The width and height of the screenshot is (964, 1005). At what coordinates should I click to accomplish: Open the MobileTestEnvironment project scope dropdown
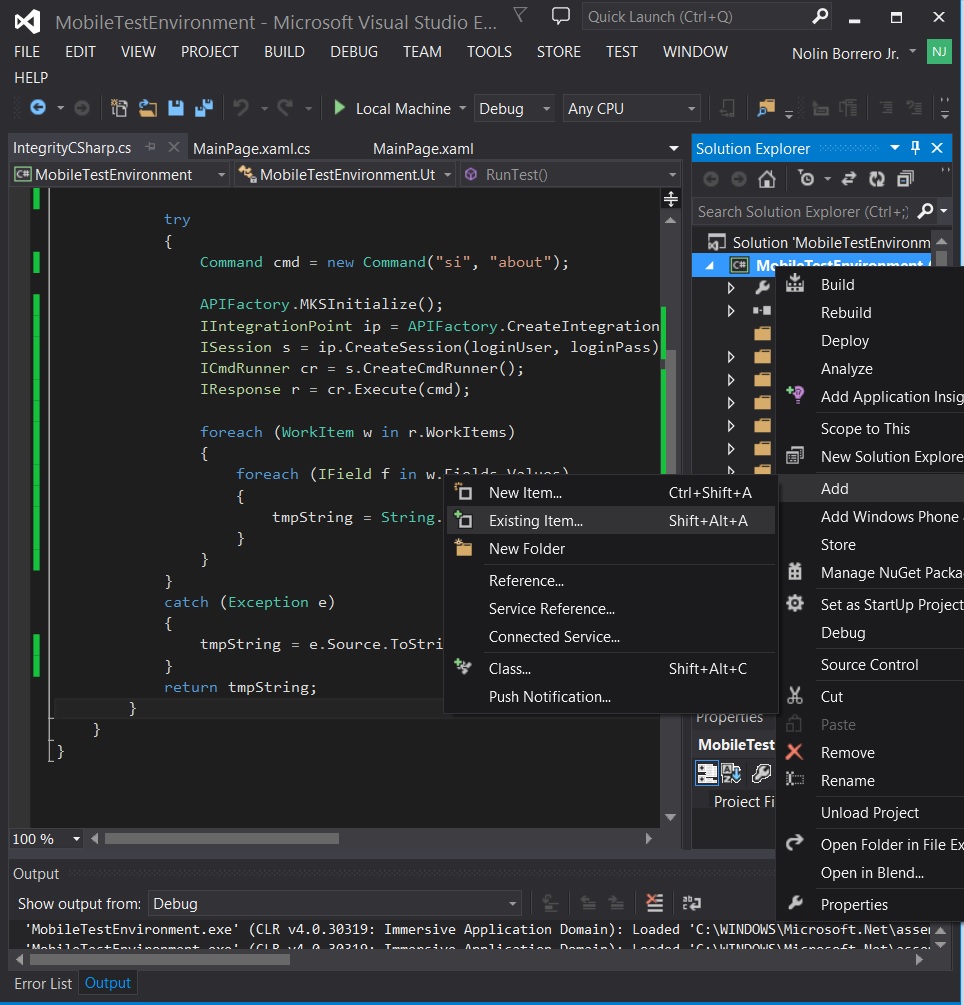click(x=221, y=174)
